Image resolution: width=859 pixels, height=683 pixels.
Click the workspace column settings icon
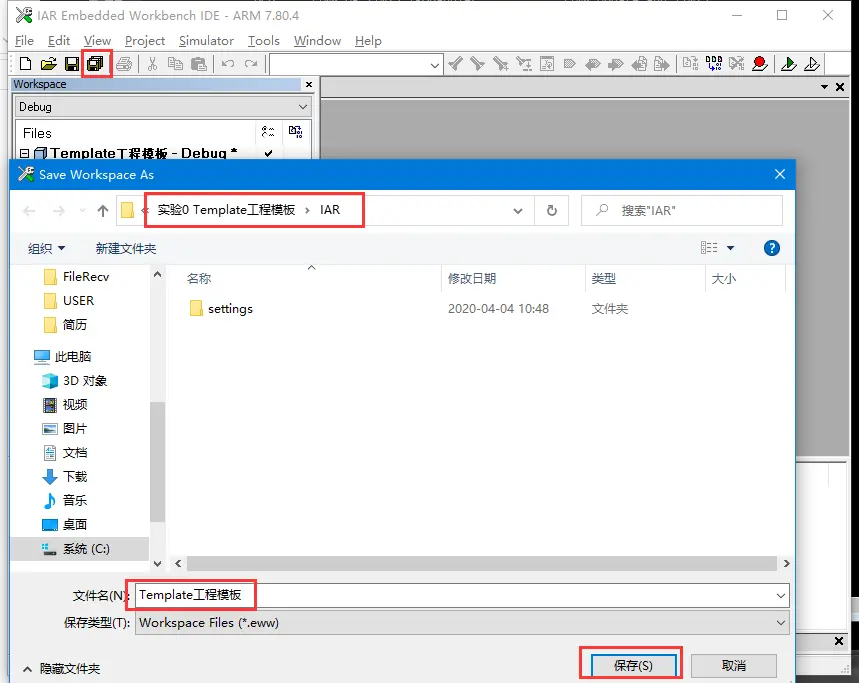(268, 131)
